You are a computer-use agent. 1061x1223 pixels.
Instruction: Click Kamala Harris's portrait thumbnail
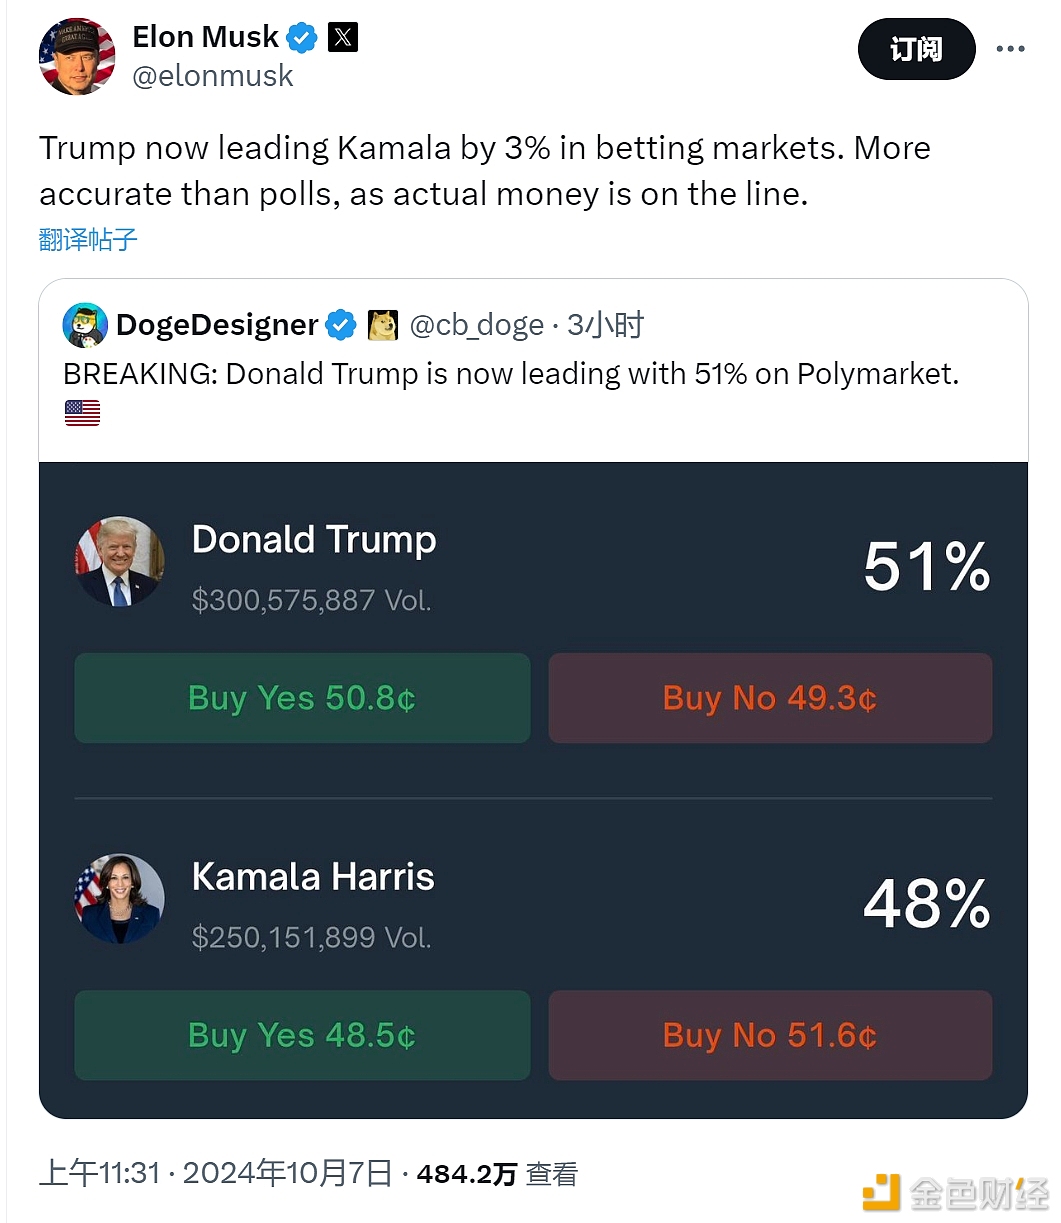point(120,899)
